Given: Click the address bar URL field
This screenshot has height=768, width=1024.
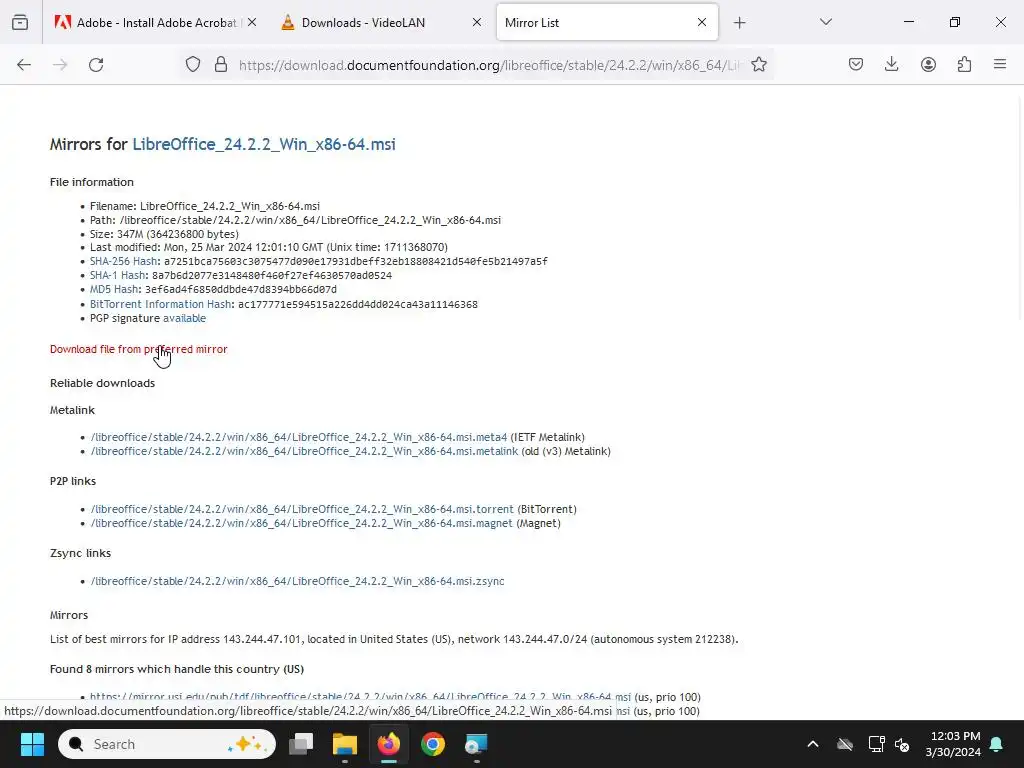Looking at the screenshot, I should (x=490, y=65).
